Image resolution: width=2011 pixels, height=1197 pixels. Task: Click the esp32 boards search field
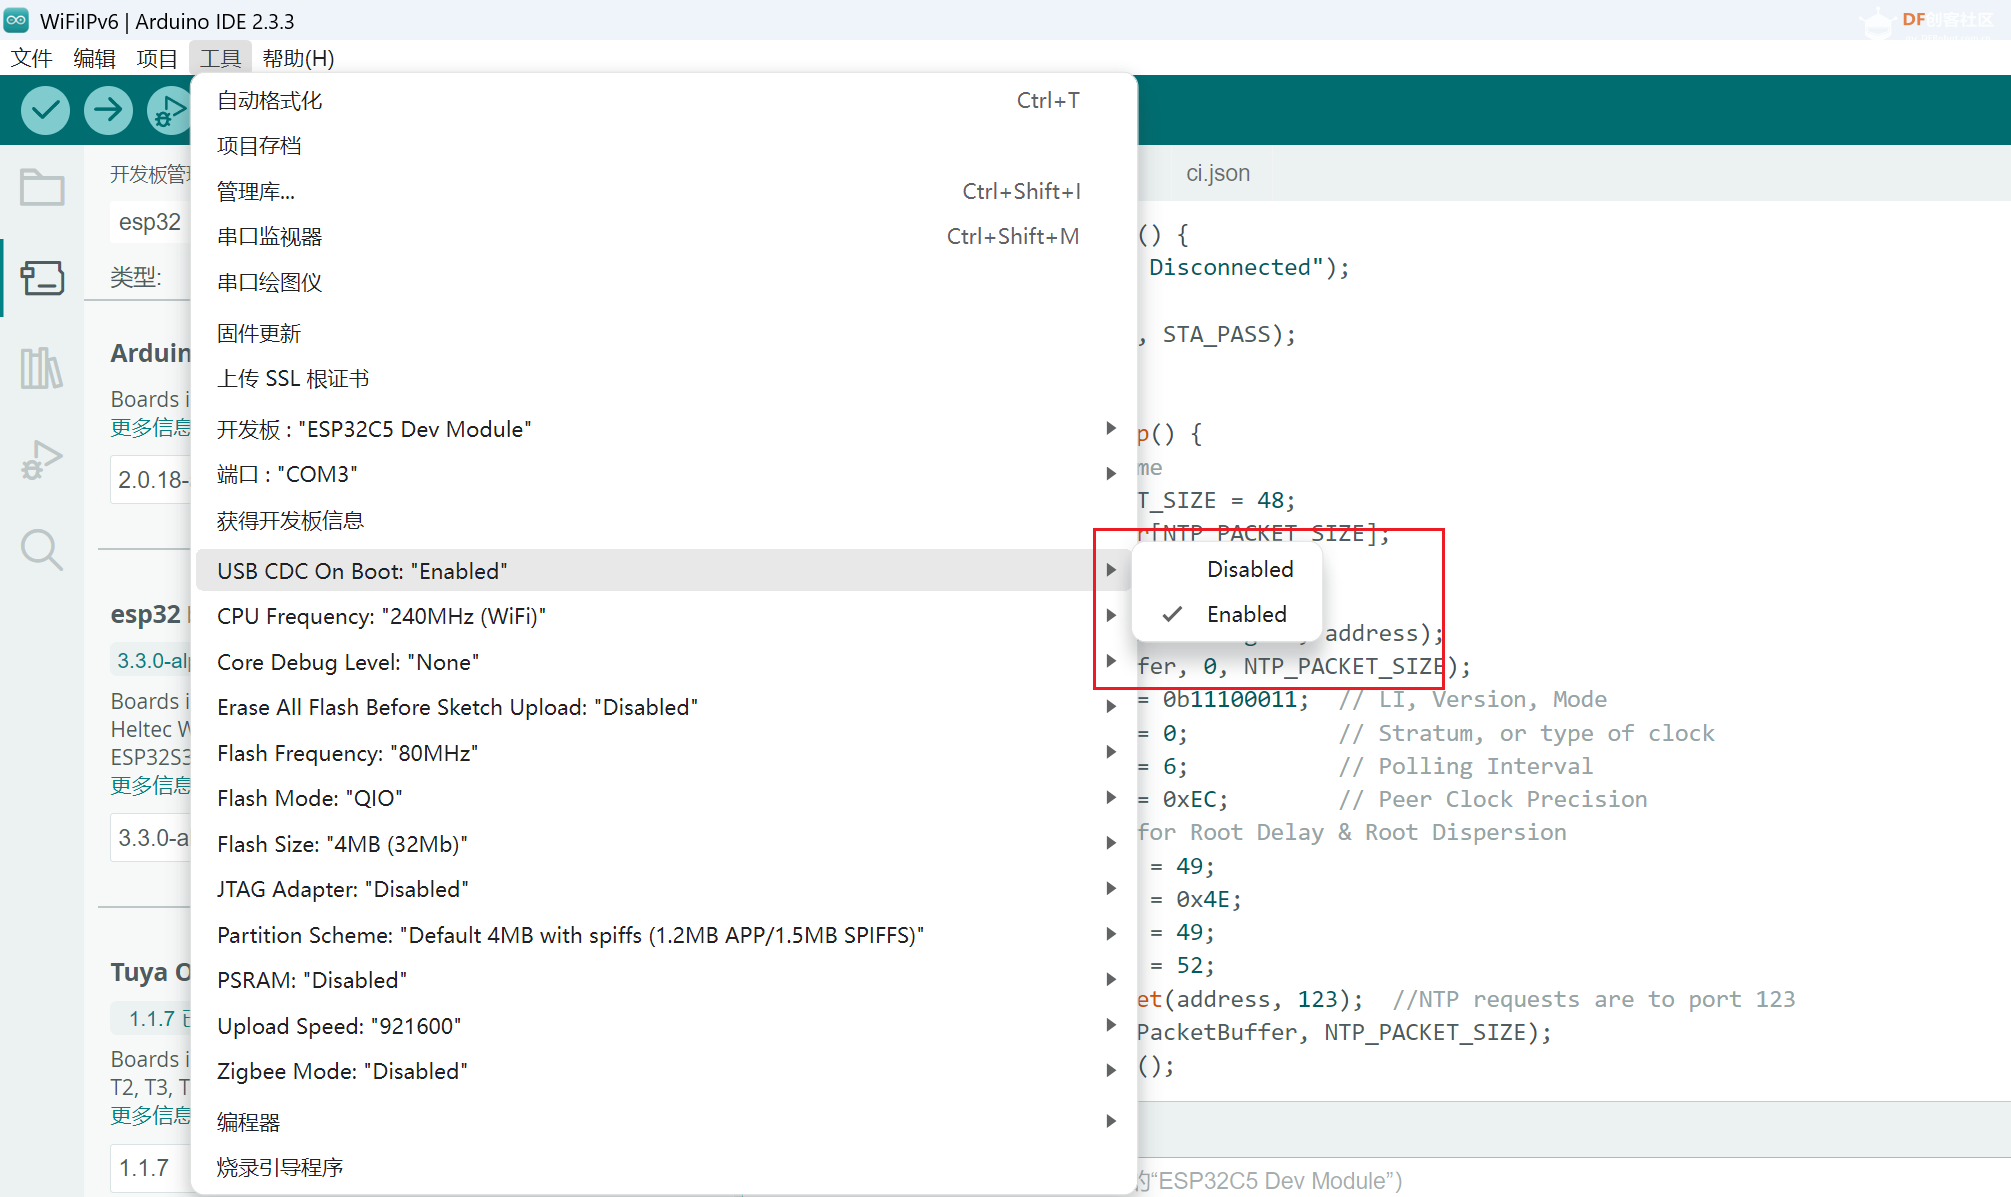[150, 222]
